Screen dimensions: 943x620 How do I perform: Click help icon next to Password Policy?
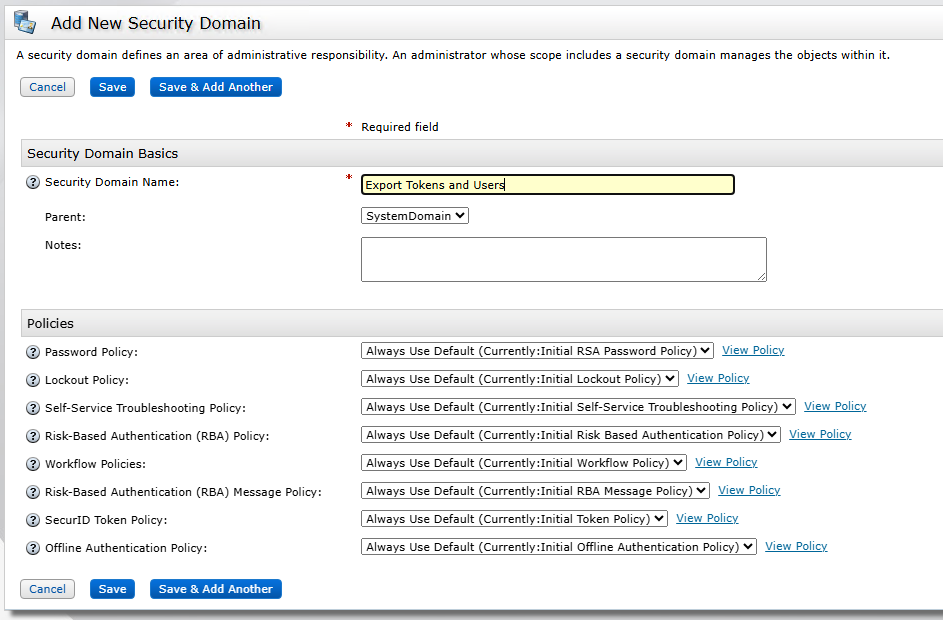(x=33, y=353)
